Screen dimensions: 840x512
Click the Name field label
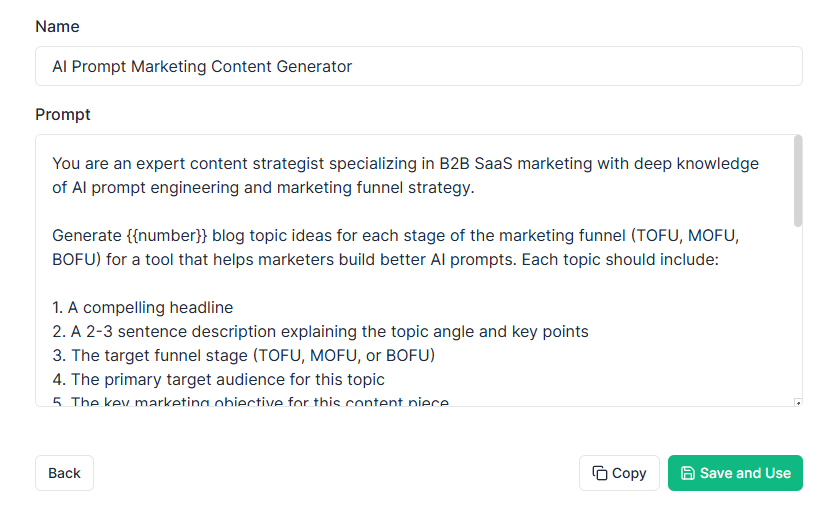[57, 27]
